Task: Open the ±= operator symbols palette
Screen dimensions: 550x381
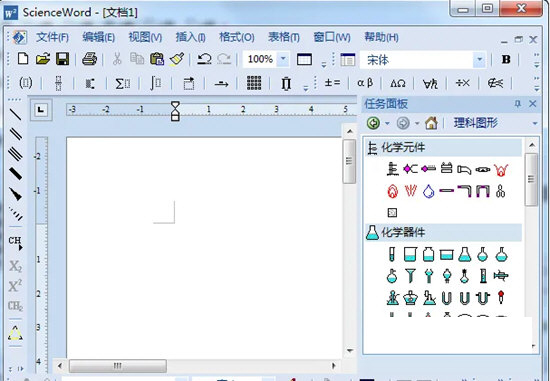Action: (332, 83)
